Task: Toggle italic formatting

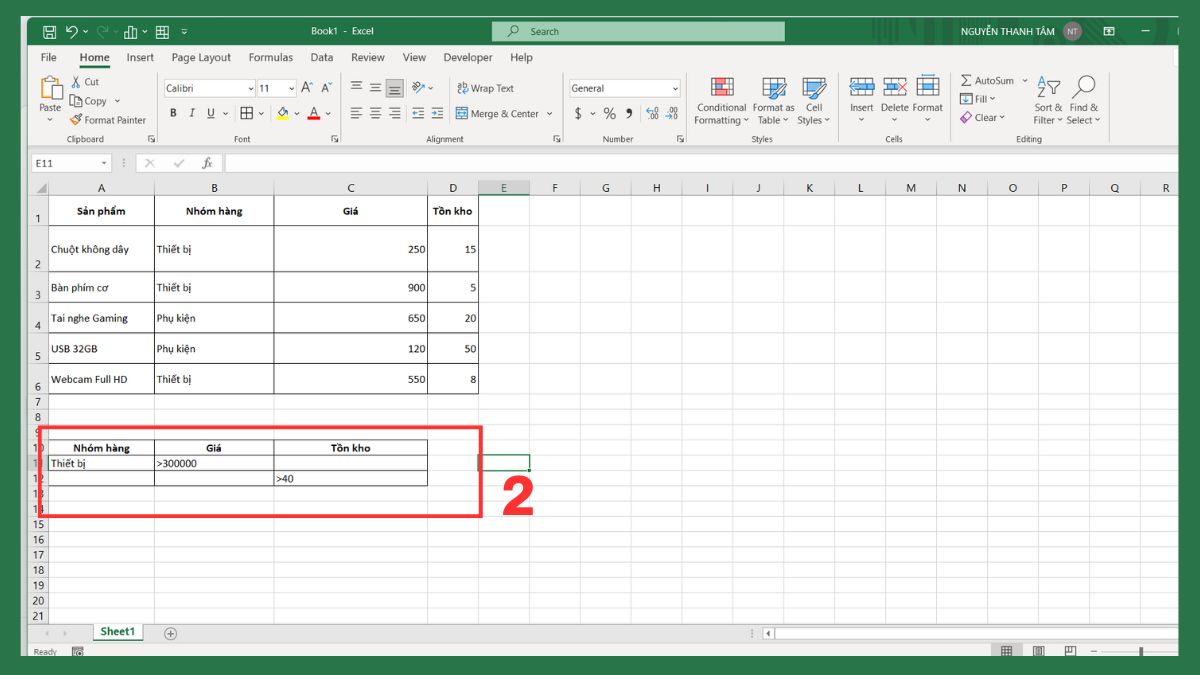Action: (x=190, y=113)
